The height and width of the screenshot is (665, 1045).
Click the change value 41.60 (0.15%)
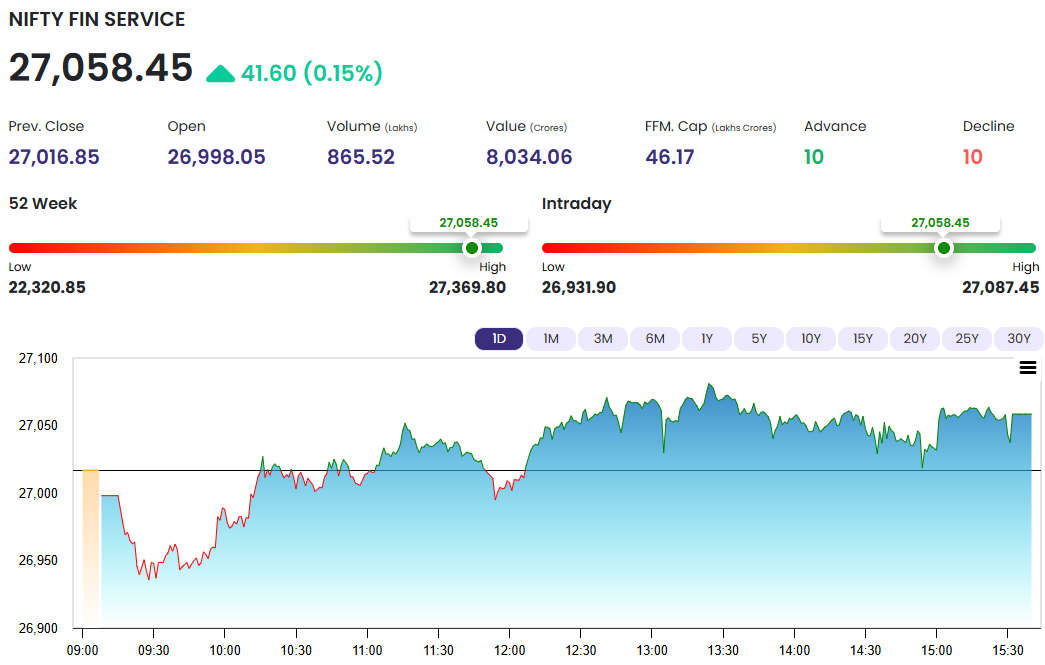tap(312, 73)
